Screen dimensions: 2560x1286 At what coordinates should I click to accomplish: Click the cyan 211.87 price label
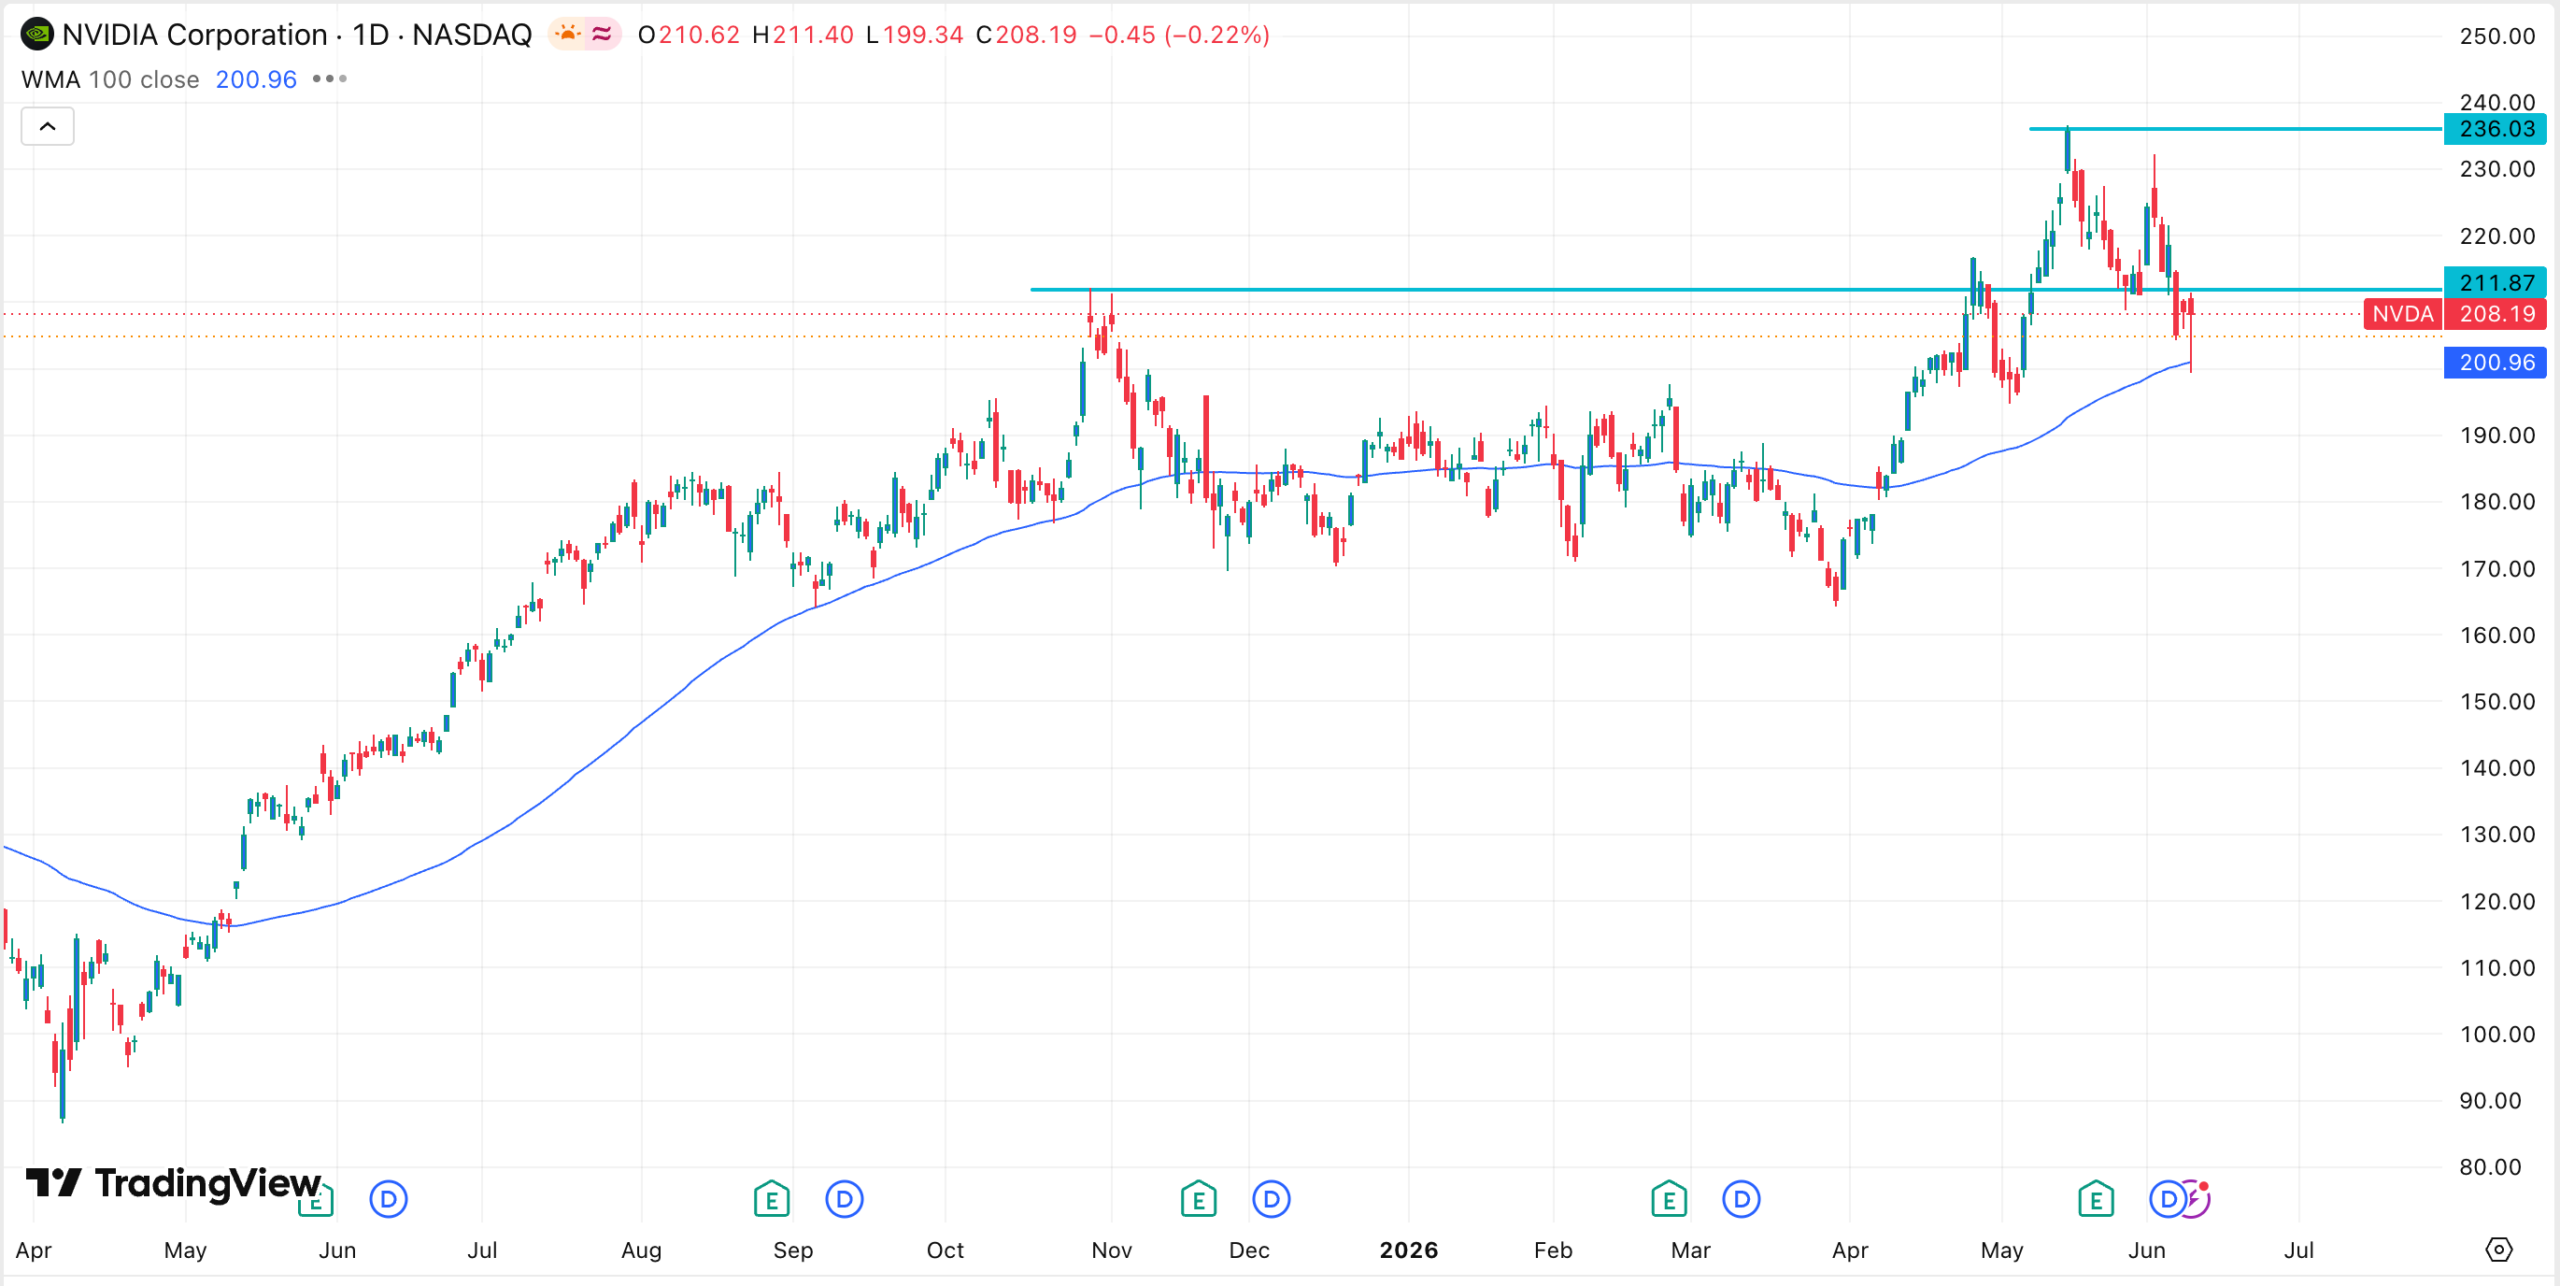pyautogui.click(x=2495, y=283)
